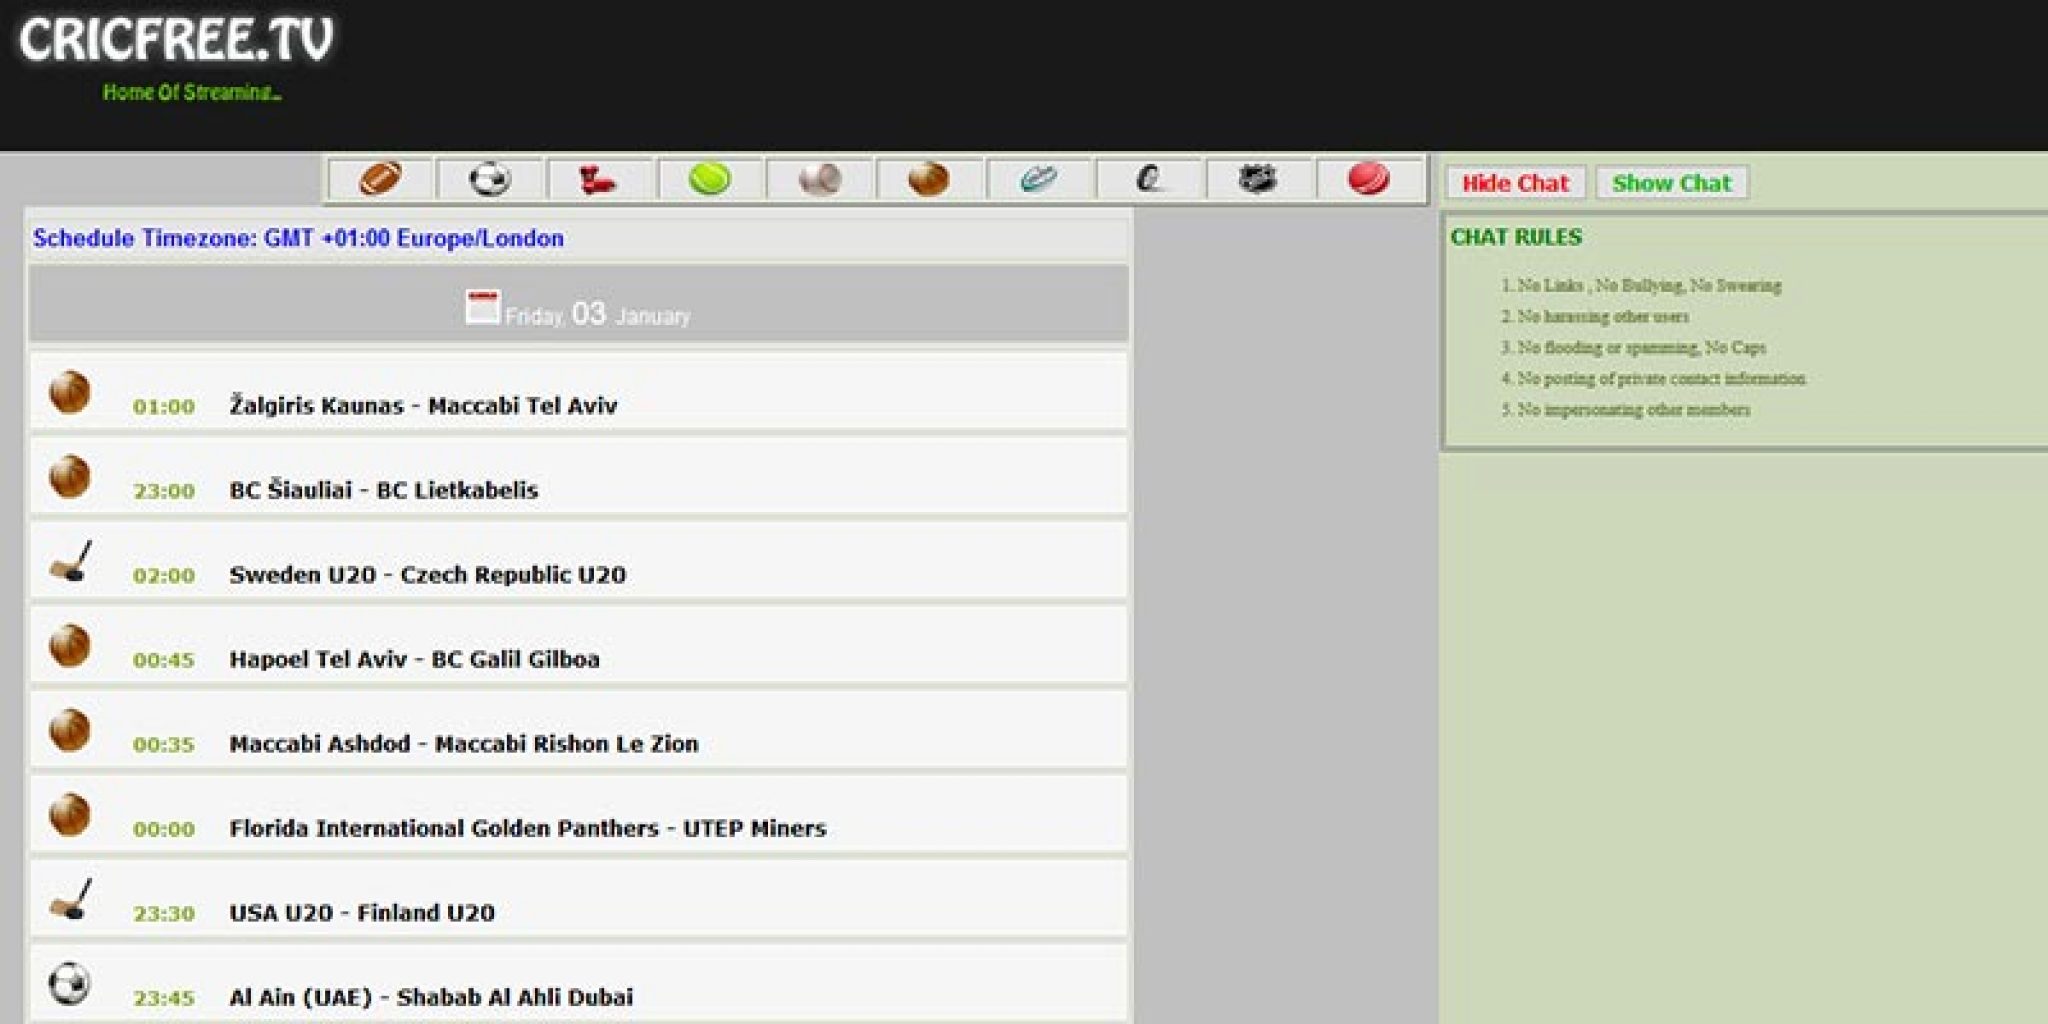Click the 00:00 time of Florida International match
Viewport: 2048px width, 1024px height.
click(x=164, y=829)
